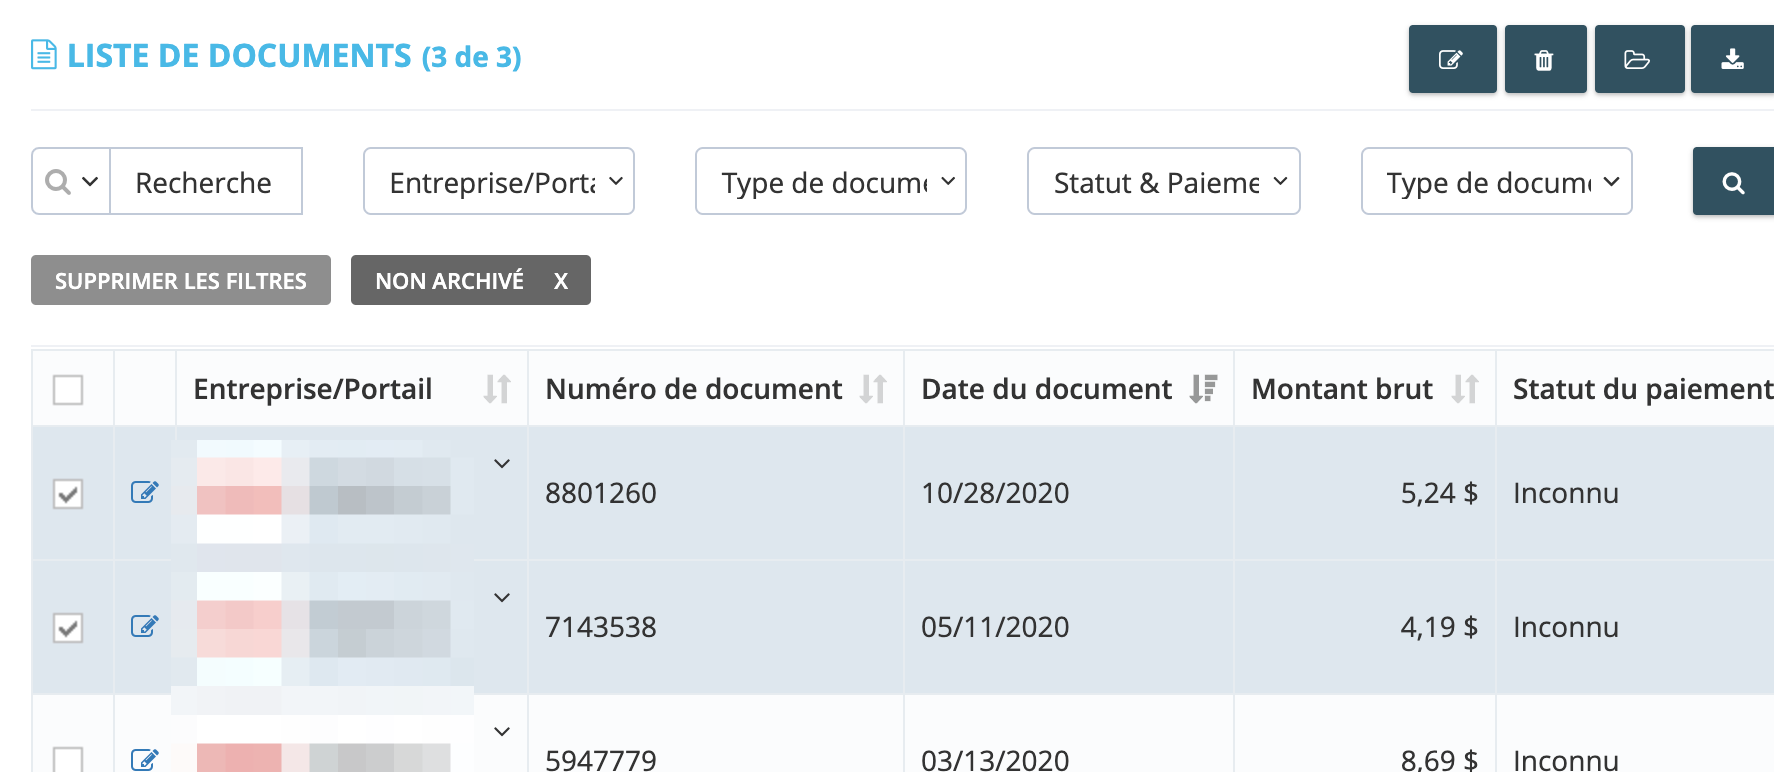Click date 05/11/2020
Screen dimensions: 1774x772
pyautogui.click(x=995, y=627)
